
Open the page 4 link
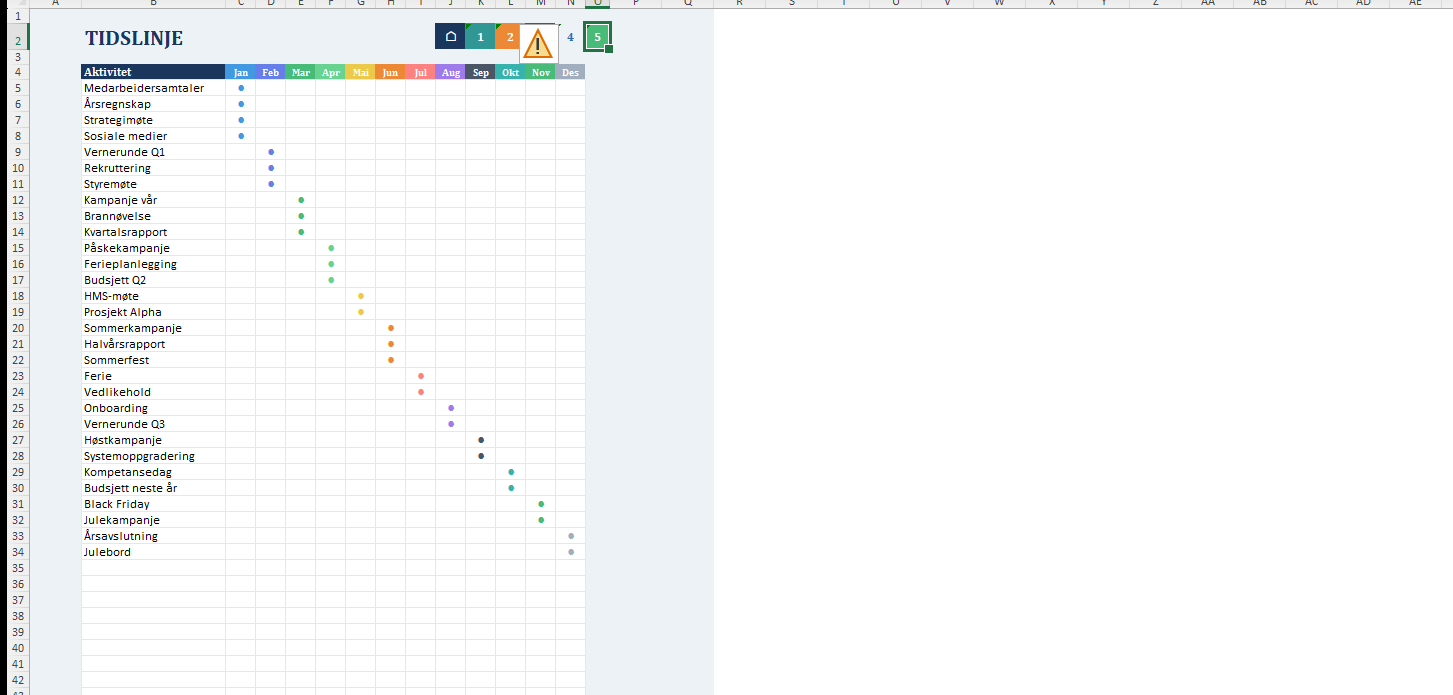[x=570, y=37]
